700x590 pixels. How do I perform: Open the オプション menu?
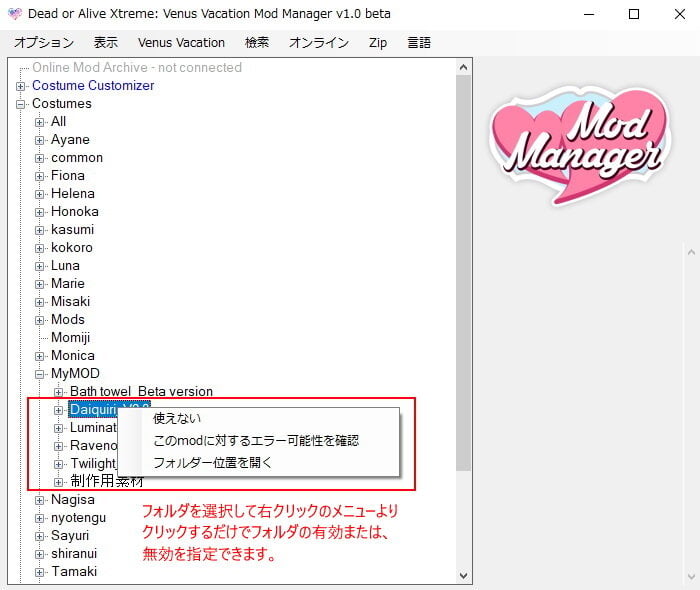[x=44, y=43]
